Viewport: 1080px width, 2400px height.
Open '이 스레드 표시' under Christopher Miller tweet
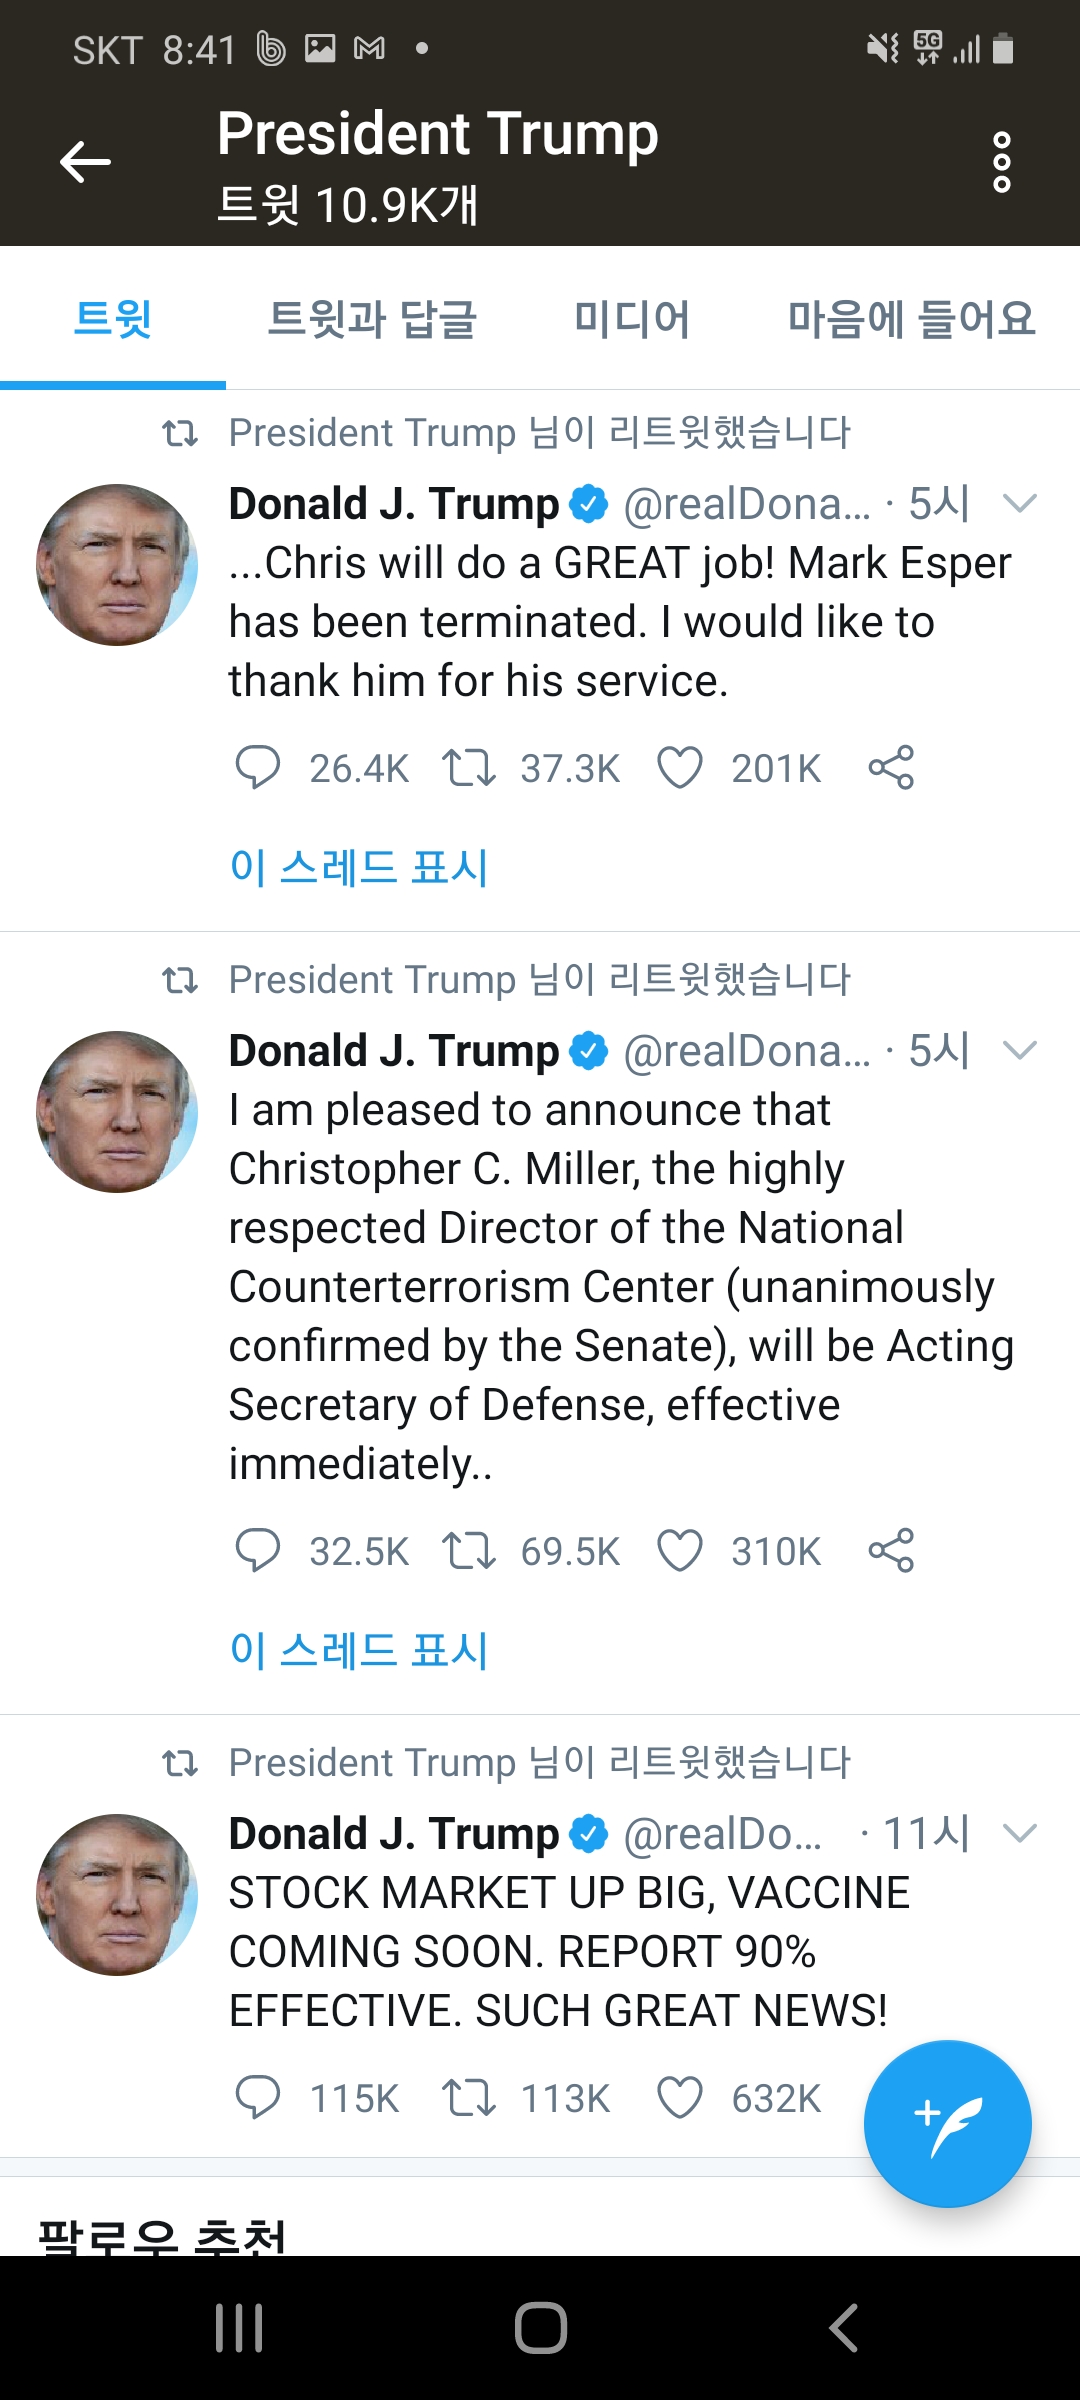359,1650
